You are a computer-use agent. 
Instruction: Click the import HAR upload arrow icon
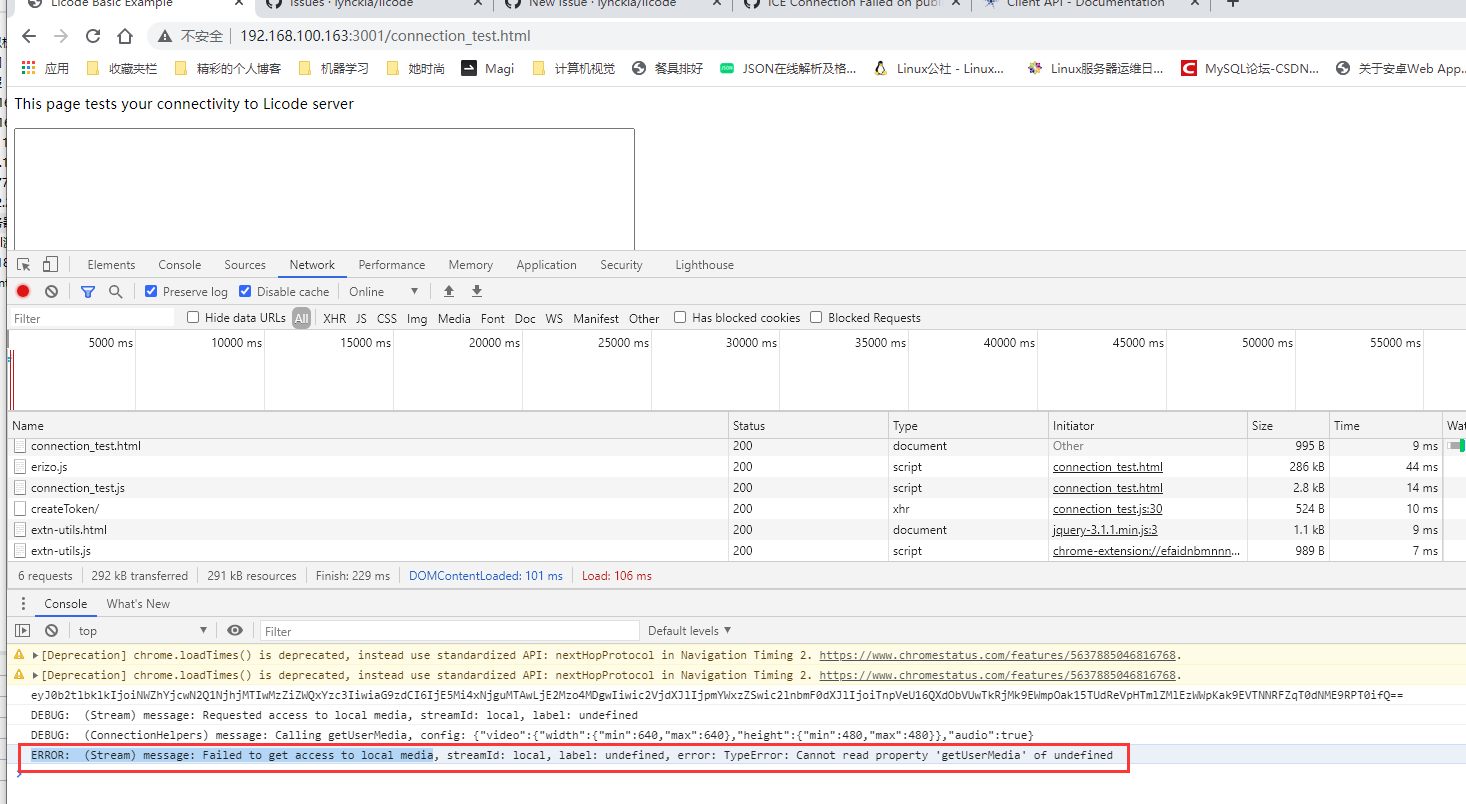449,291
